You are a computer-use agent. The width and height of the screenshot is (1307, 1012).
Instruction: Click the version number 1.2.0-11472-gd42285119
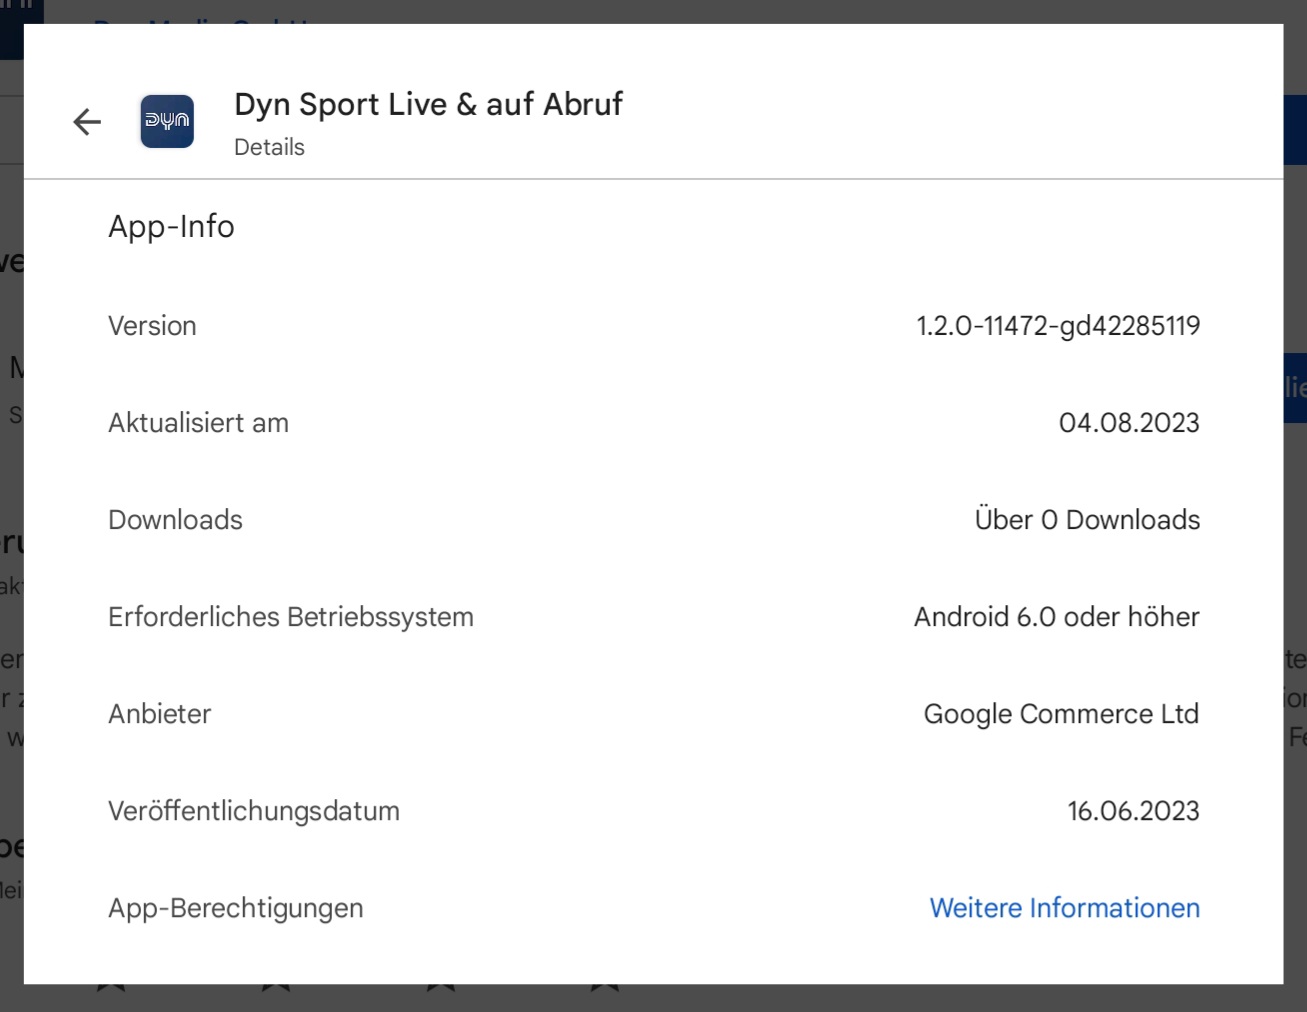tap(1057, 326)
